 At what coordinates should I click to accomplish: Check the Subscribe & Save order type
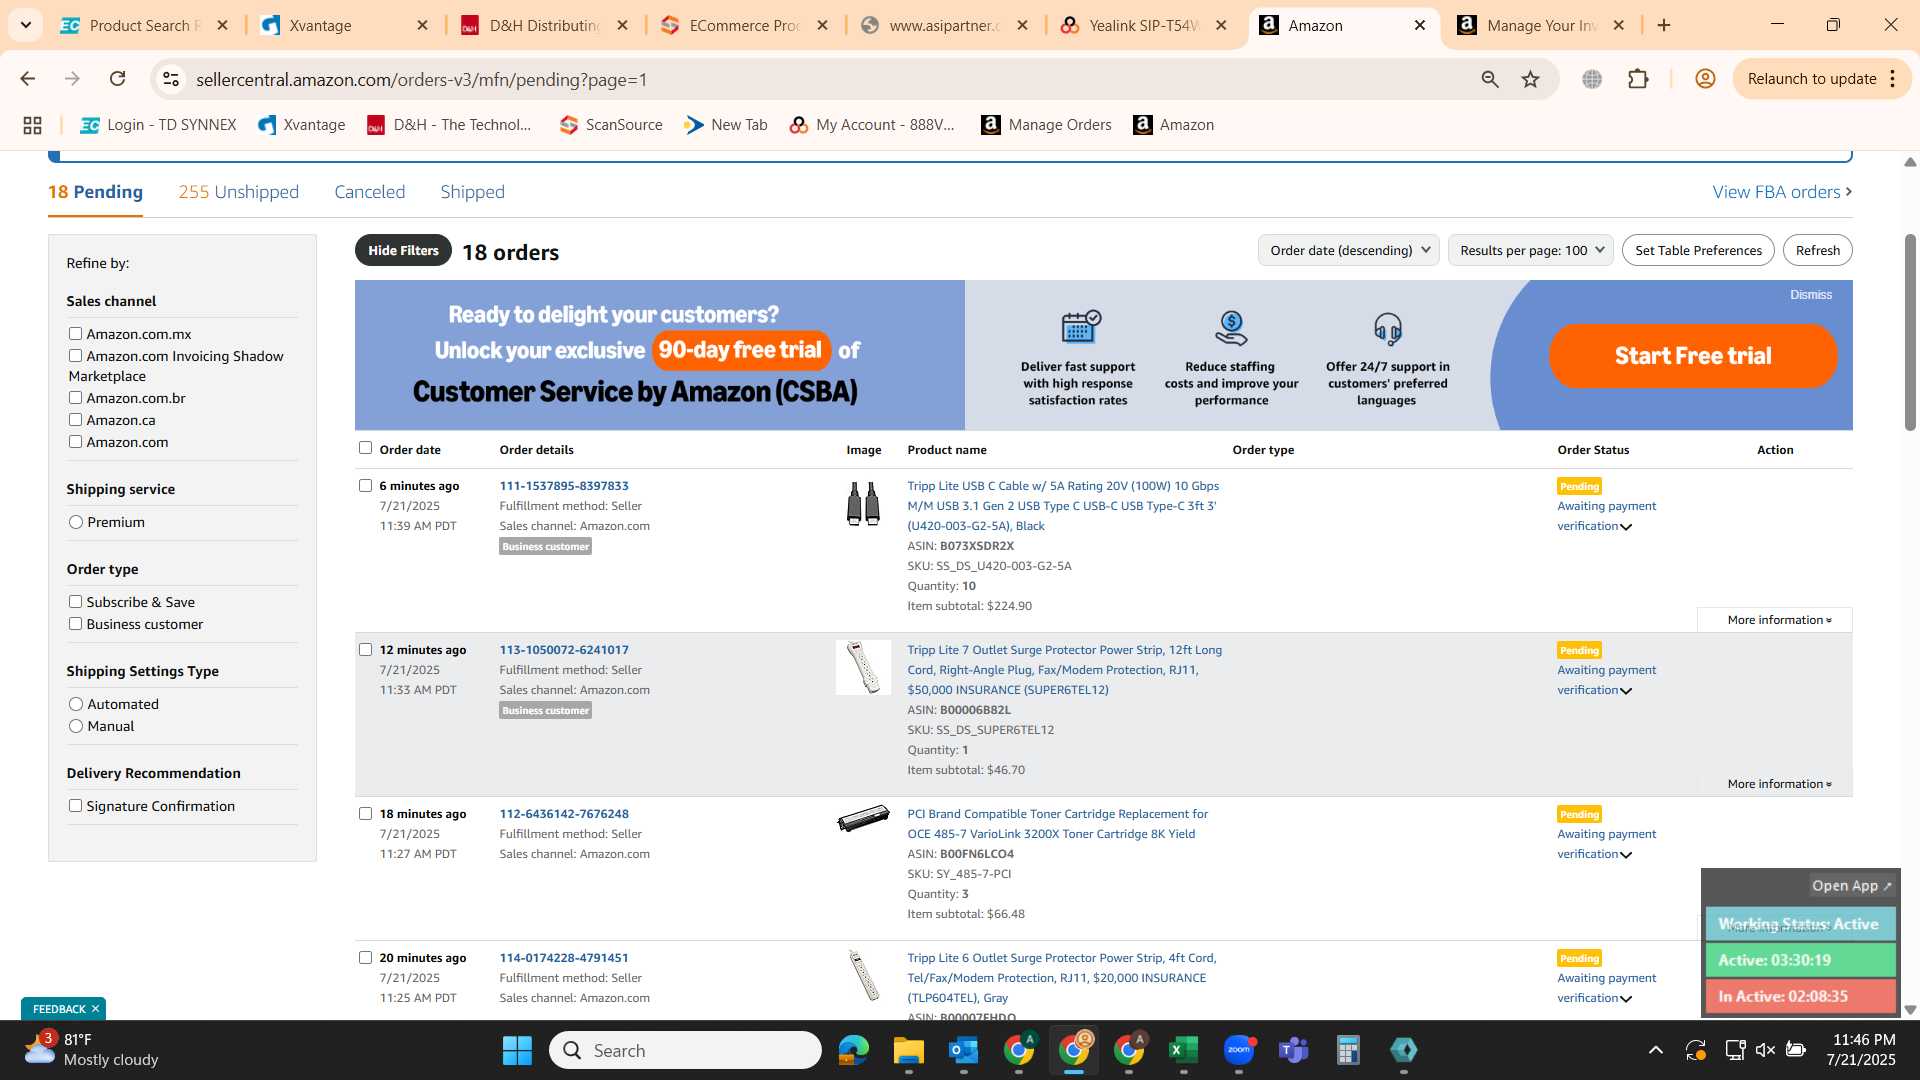(x=75, y=601)
